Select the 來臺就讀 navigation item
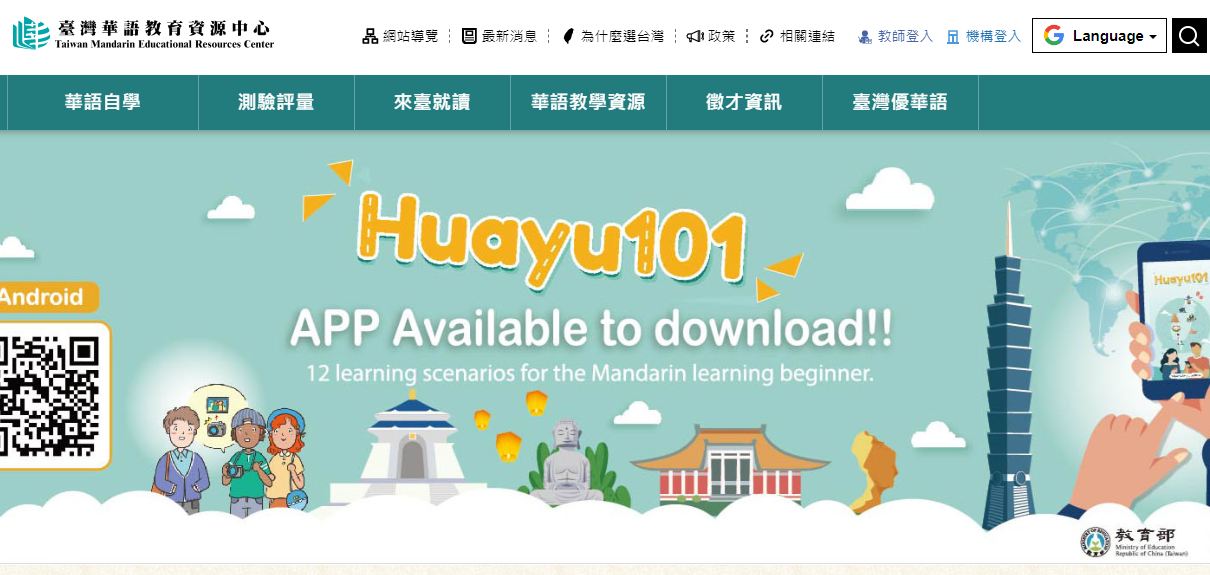 432,102
